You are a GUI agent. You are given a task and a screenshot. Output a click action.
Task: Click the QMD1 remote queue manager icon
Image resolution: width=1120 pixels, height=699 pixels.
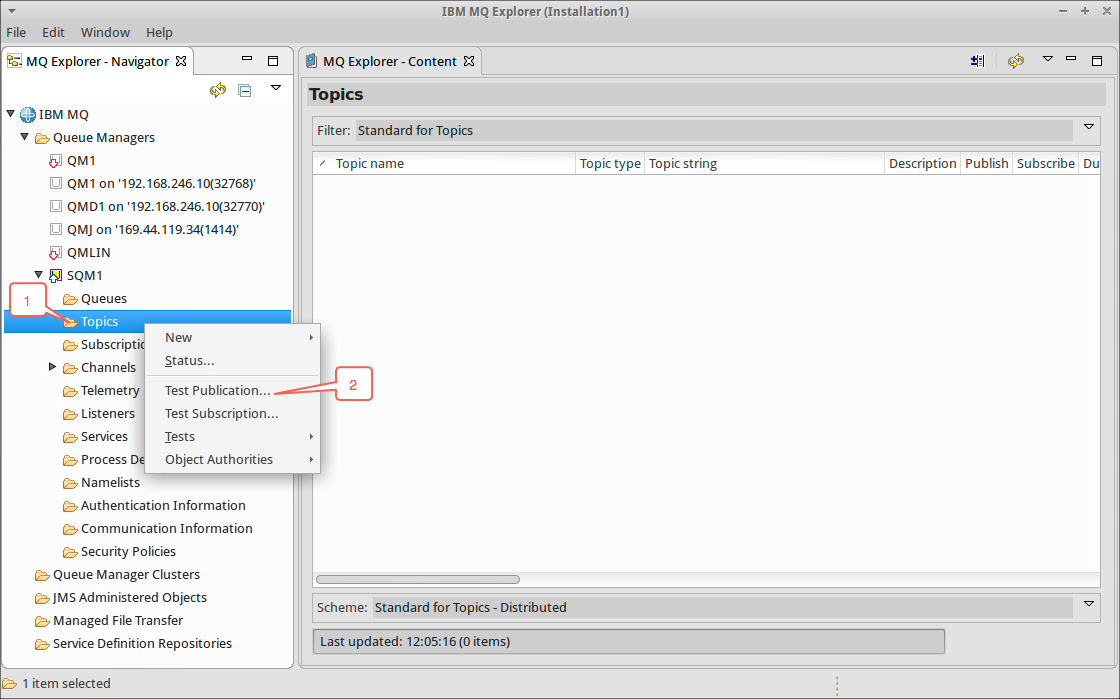point(56,206)
